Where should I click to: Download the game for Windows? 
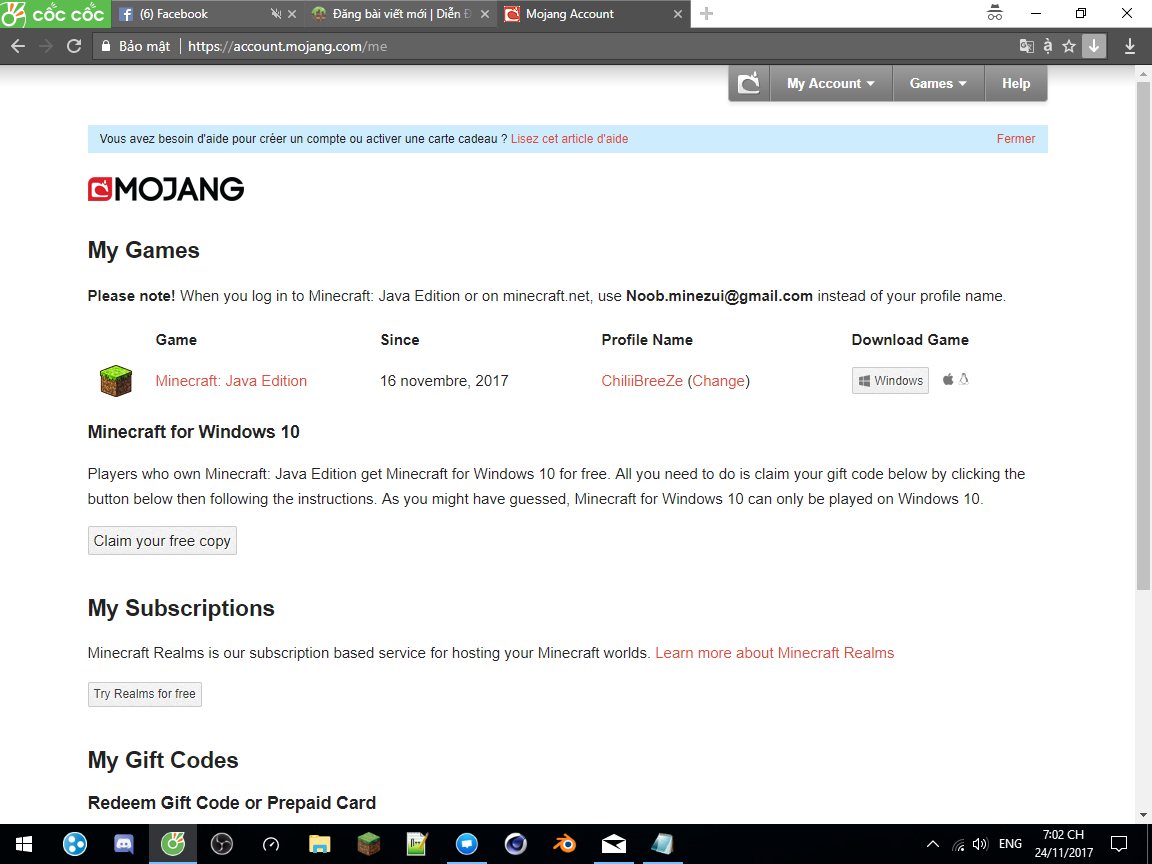coord(890,381)
